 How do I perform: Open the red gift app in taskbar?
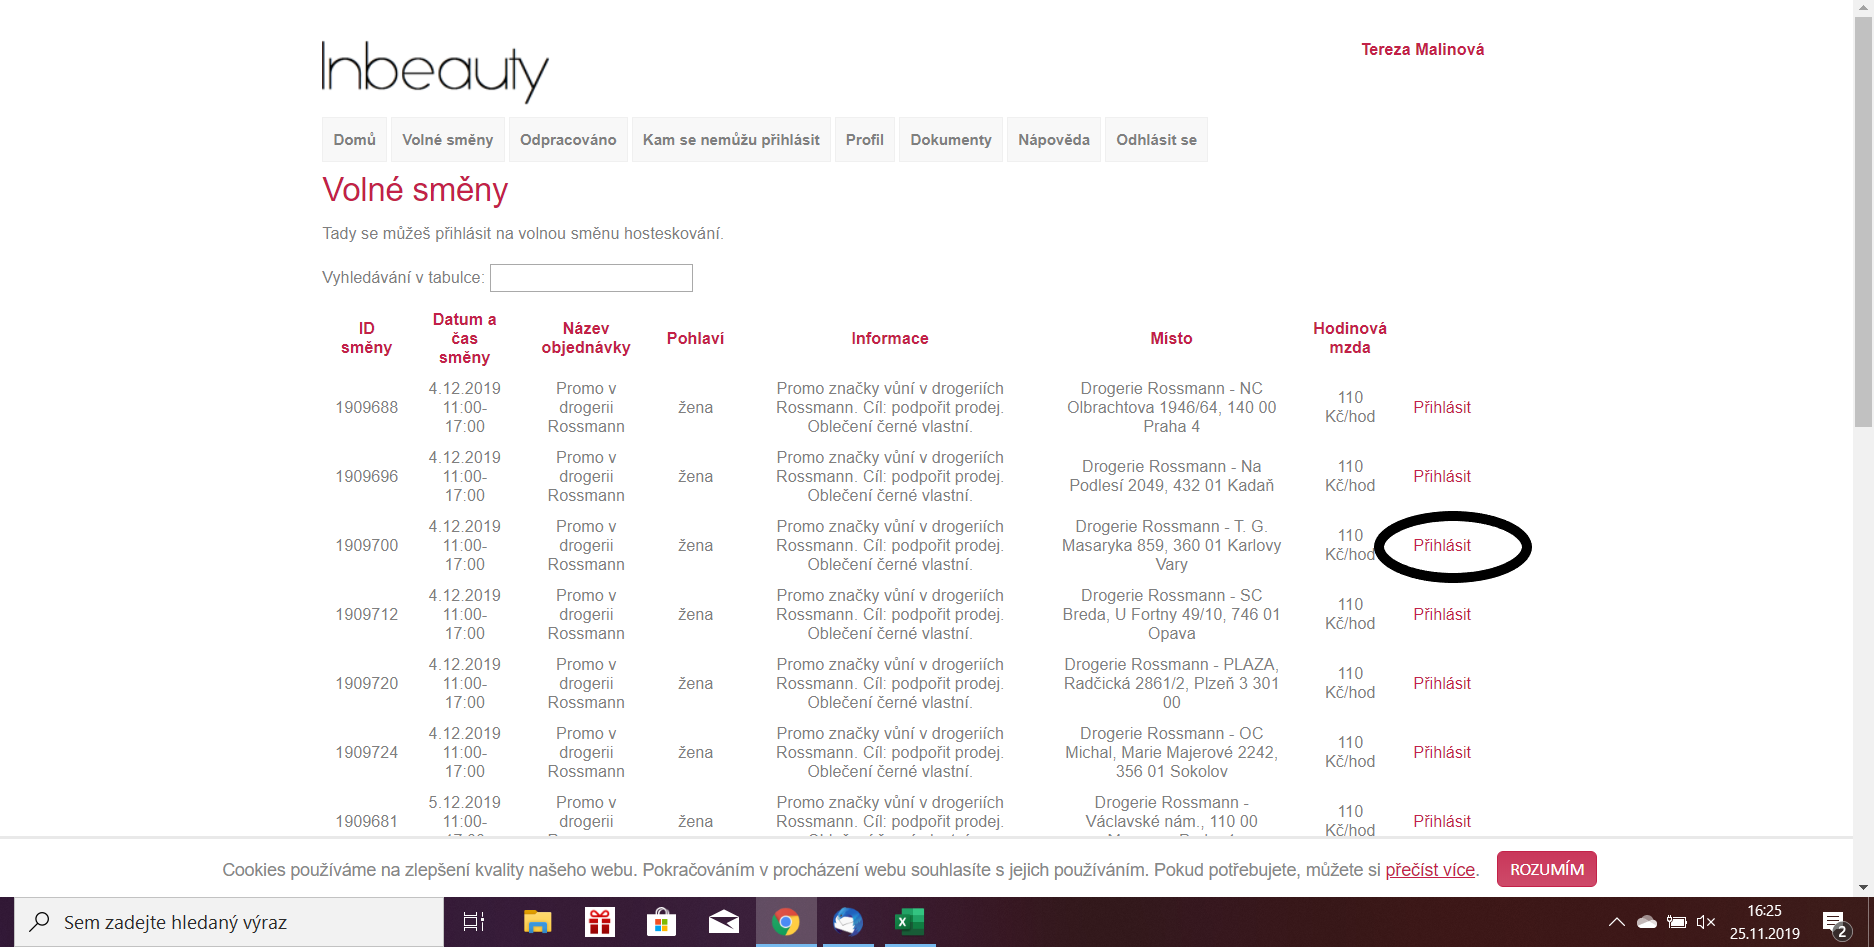coord(600,922)
